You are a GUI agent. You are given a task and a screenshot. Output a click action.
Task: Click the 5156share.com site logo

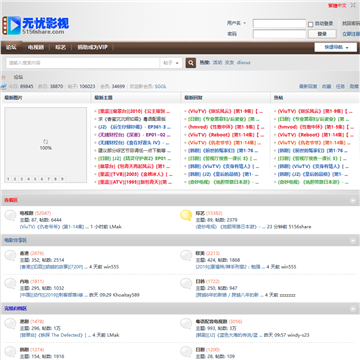pos(36,25)
